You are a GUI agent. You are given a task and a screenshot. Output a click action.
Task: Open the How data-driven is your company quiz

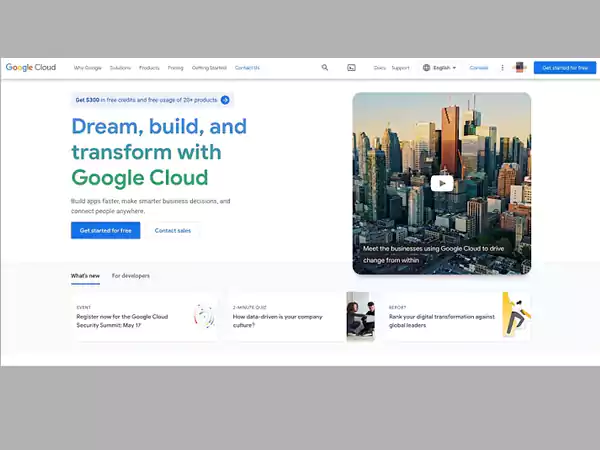point(301,317)
